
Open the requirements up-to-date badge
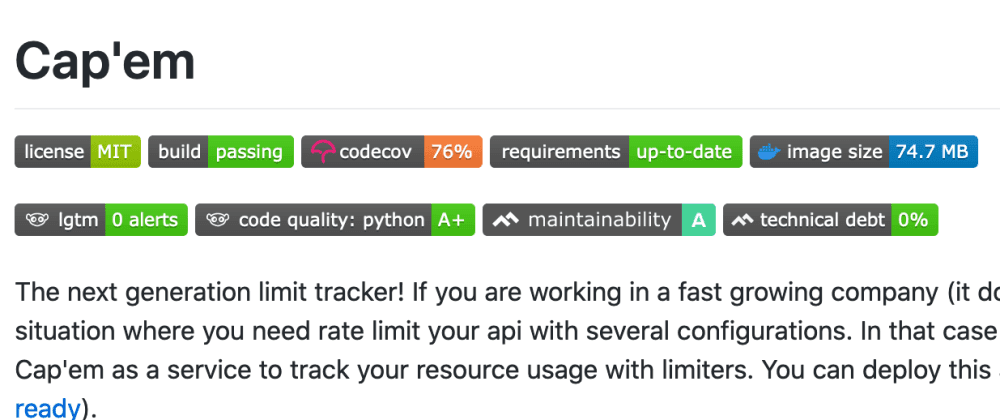pyautogui.click(x=615, y=152)
